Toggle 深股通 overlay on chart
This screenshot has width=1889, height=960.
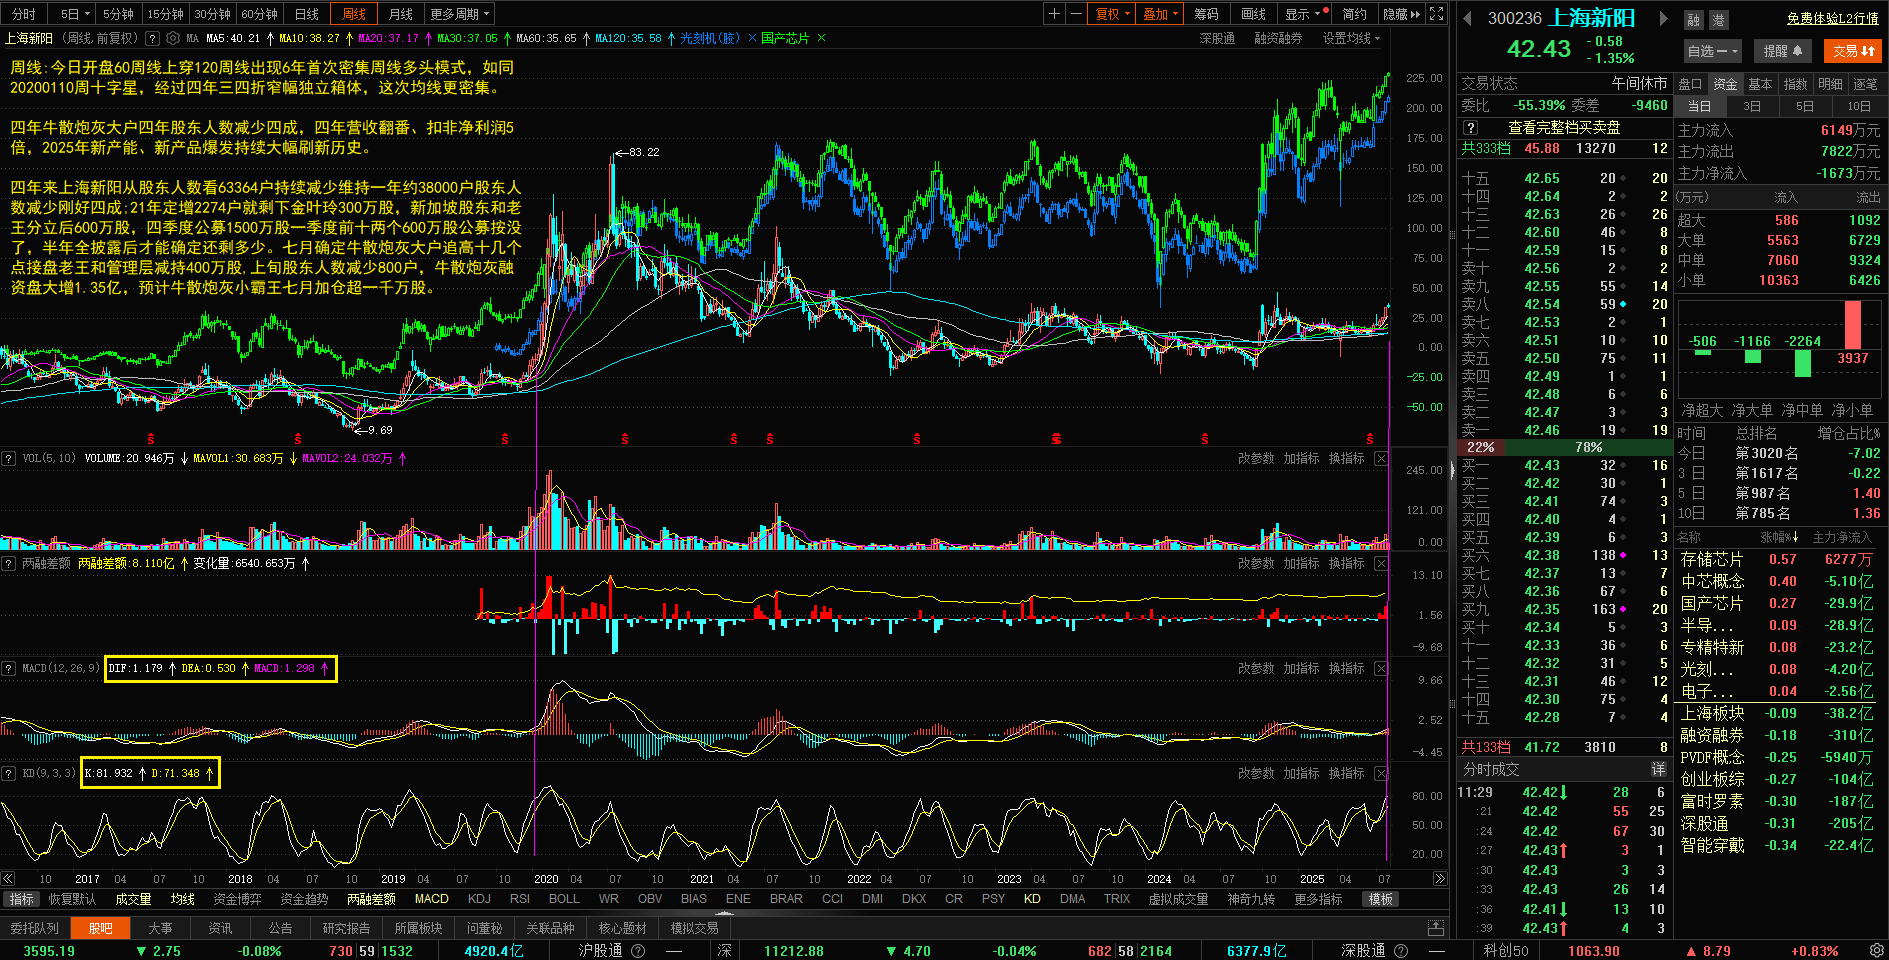[1217, 38]
